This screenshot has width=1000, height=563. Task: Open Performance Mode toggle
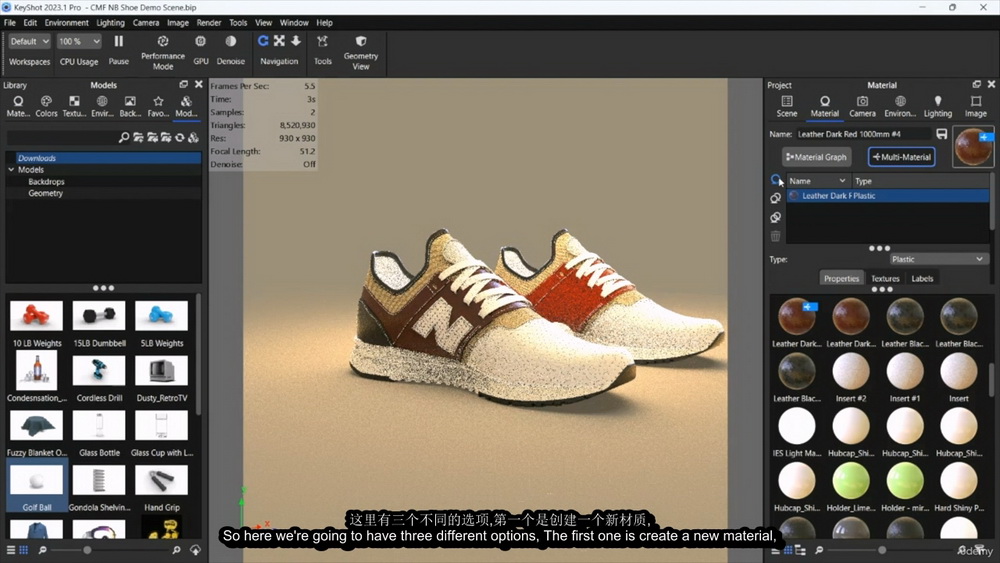[x=163, y=52]
